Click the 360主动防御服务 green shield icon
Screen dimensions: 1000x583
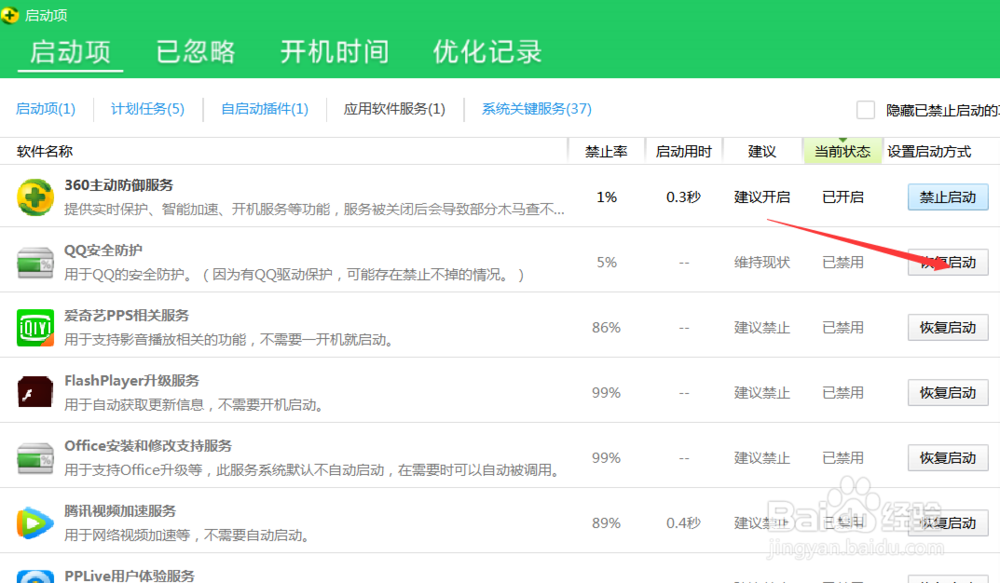(35, 196)
